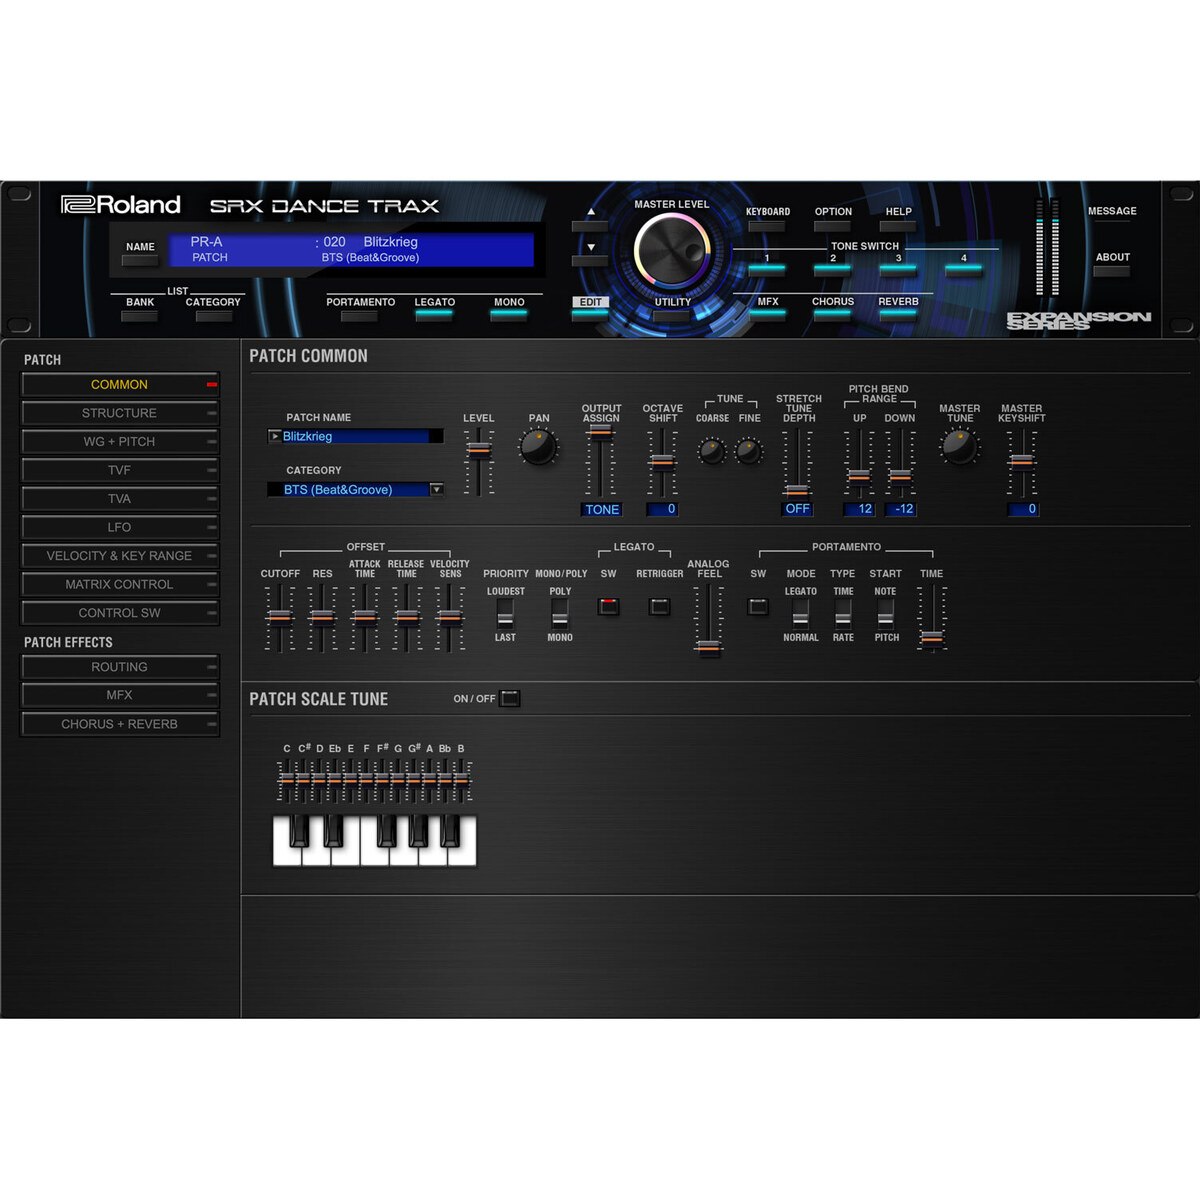Toggle the Legato SW switch
This screenshot has width=1200, height=1200.
click(x=608, y=606)
